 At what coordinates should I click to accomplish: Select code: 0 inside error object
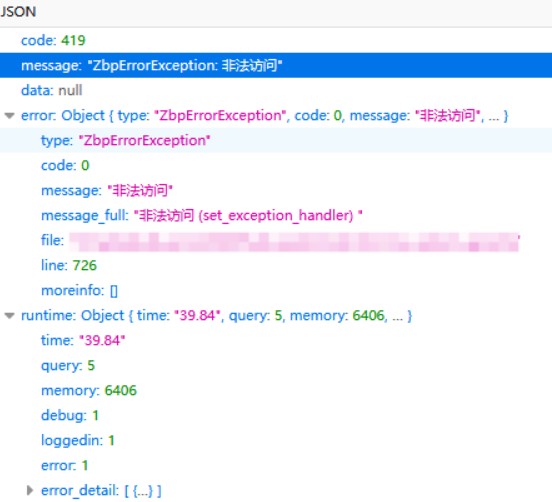click(276, 165)
